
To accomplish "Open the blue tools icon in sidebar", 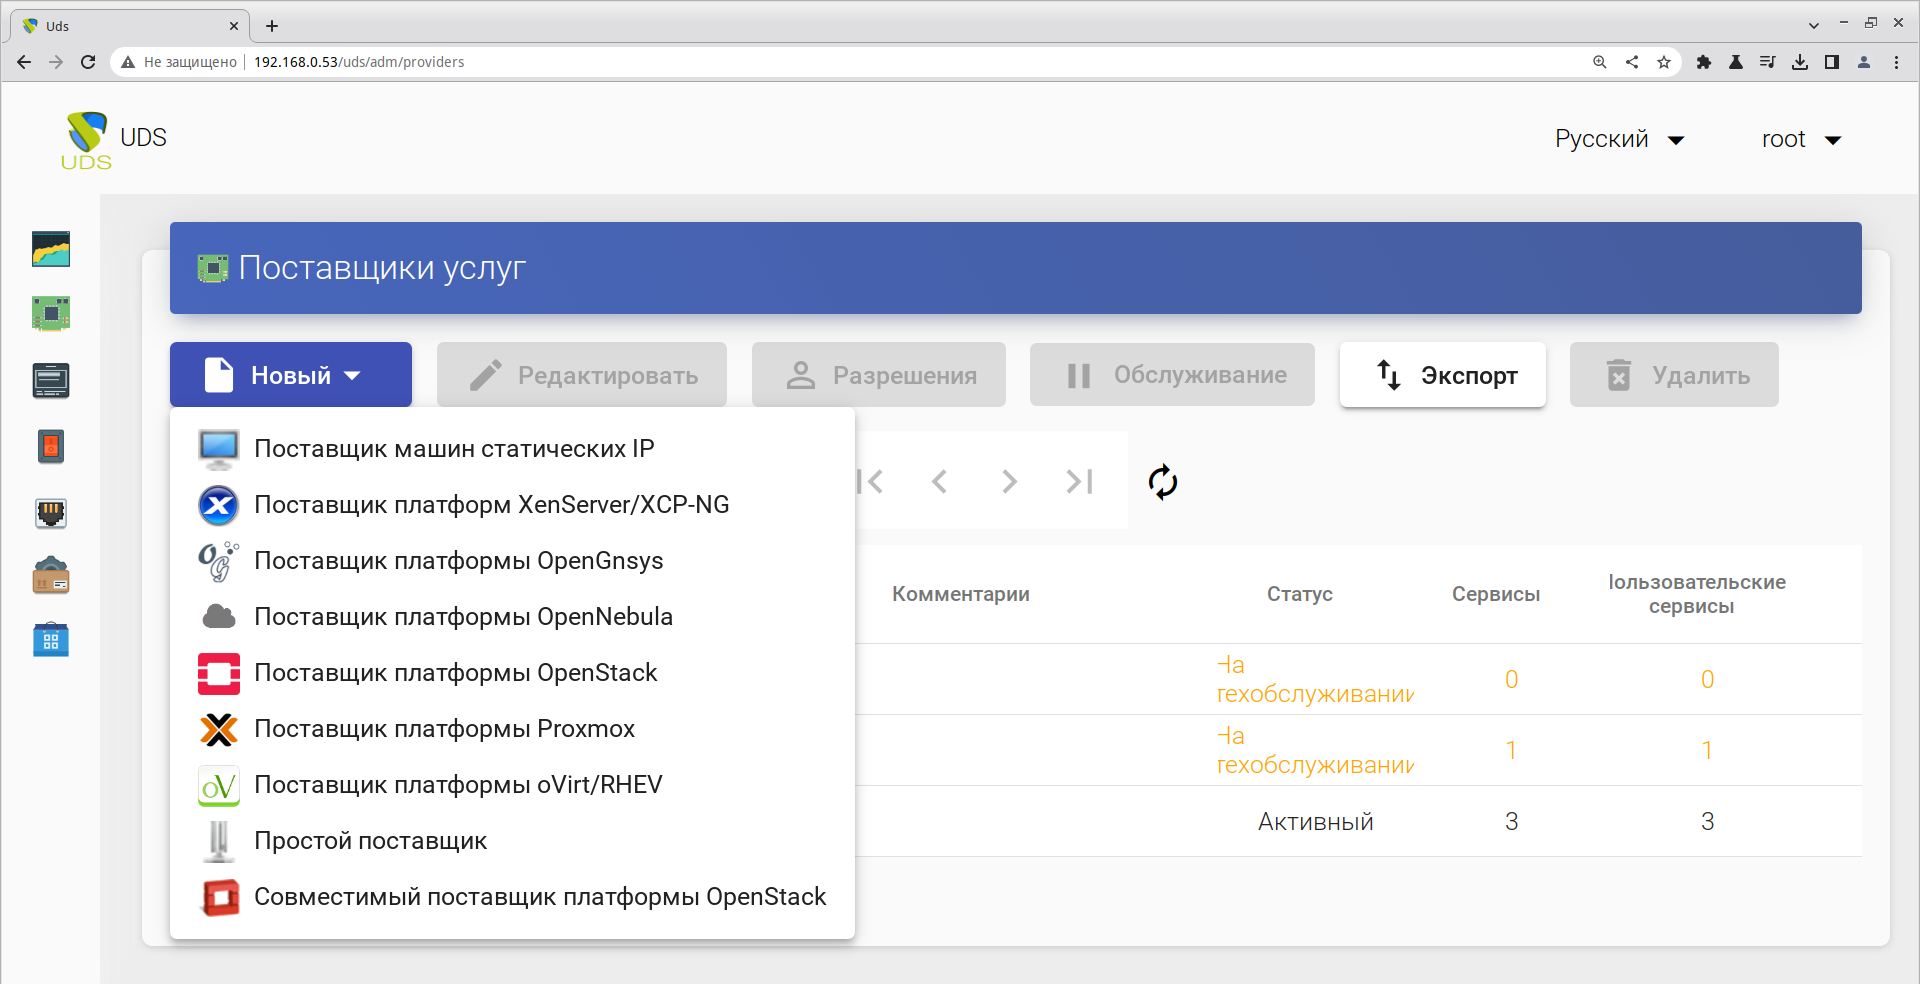I will pyautogui.click(x=51, y=640).
